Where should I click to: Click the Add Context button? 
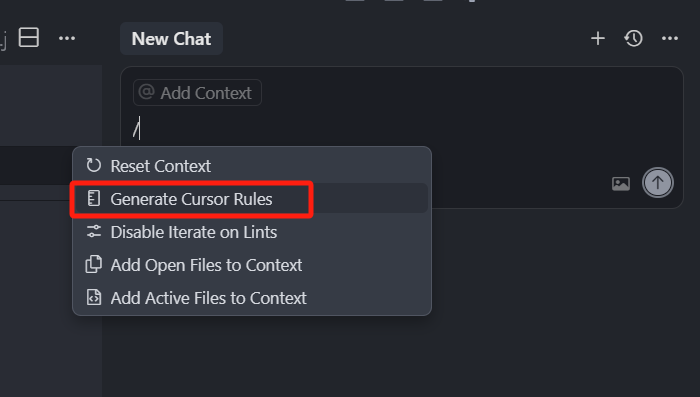(197, 93)
